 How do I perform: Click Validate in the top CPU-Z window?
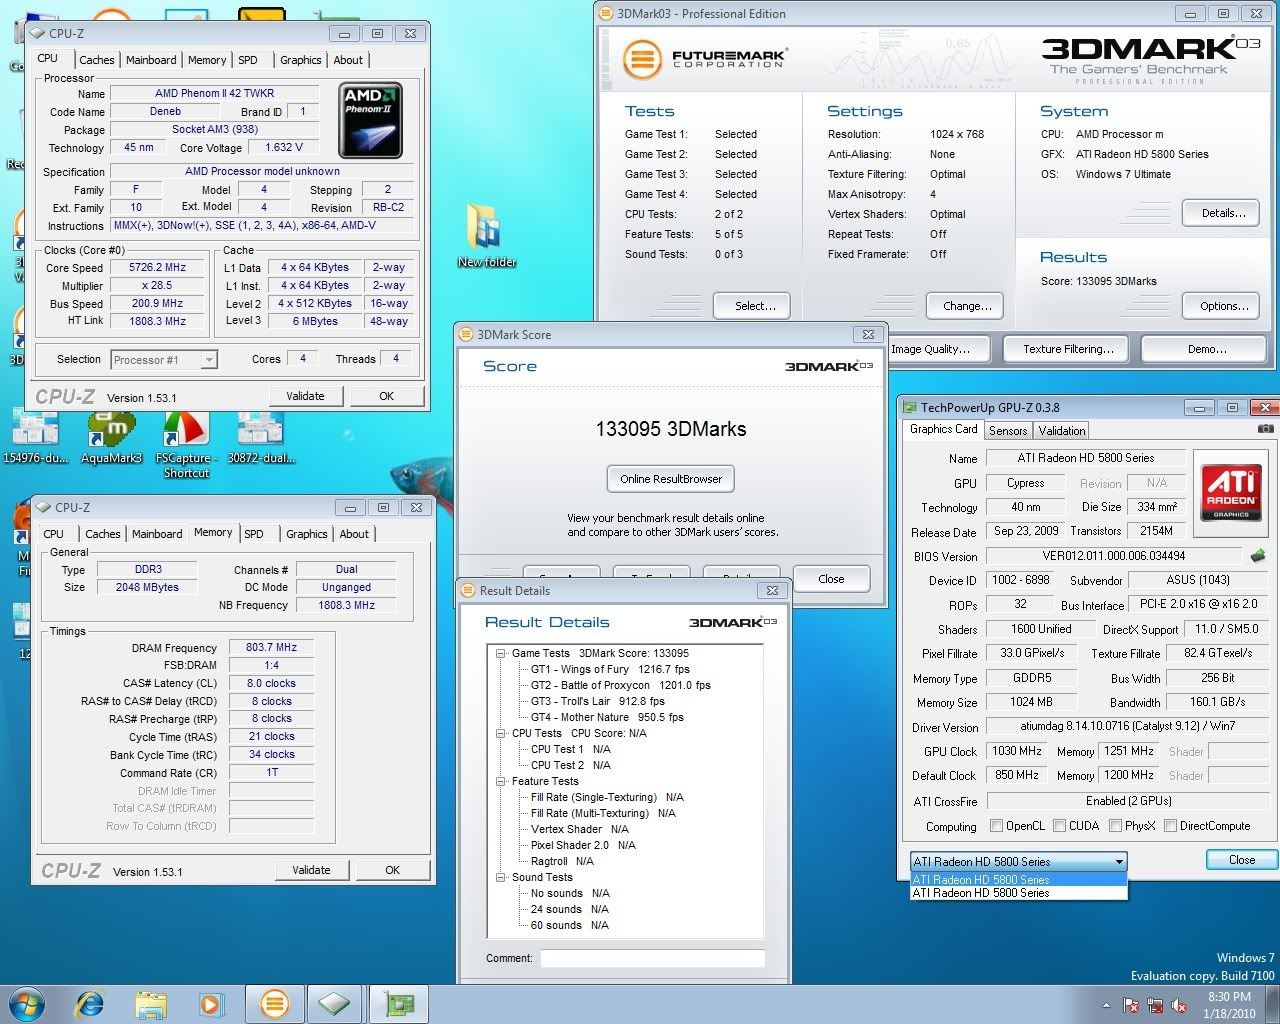click(305, 396)
